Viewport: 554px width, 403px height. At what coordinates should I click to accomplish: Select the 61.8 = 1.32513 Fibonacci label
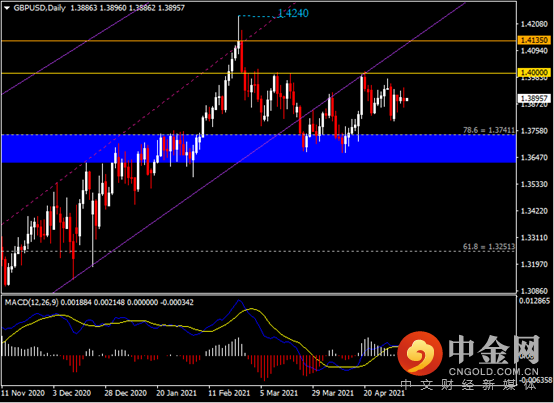tap(489, 247)
